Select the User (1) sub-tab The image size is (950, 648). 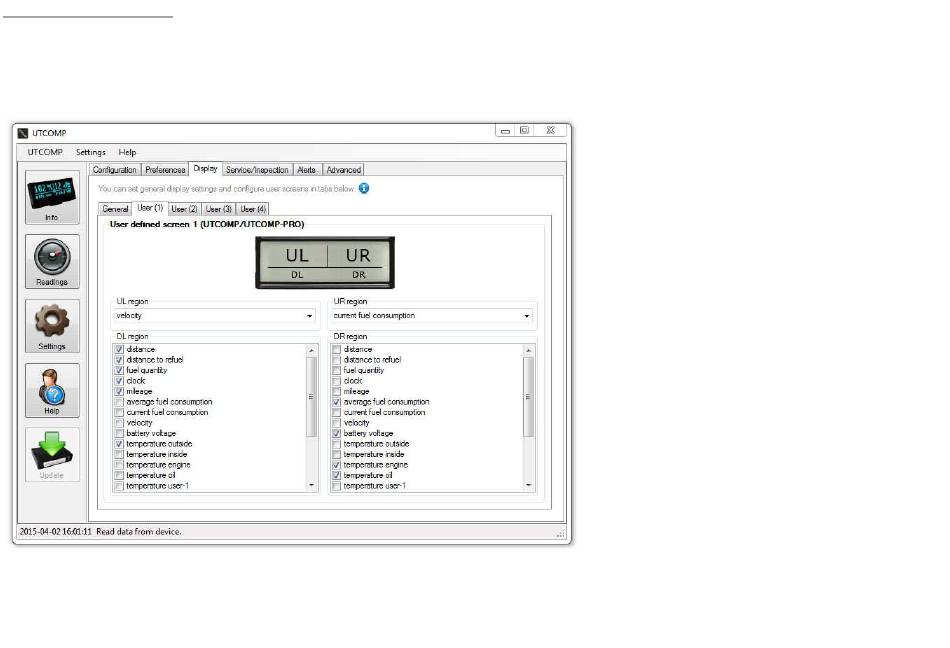tap(150, 208)
